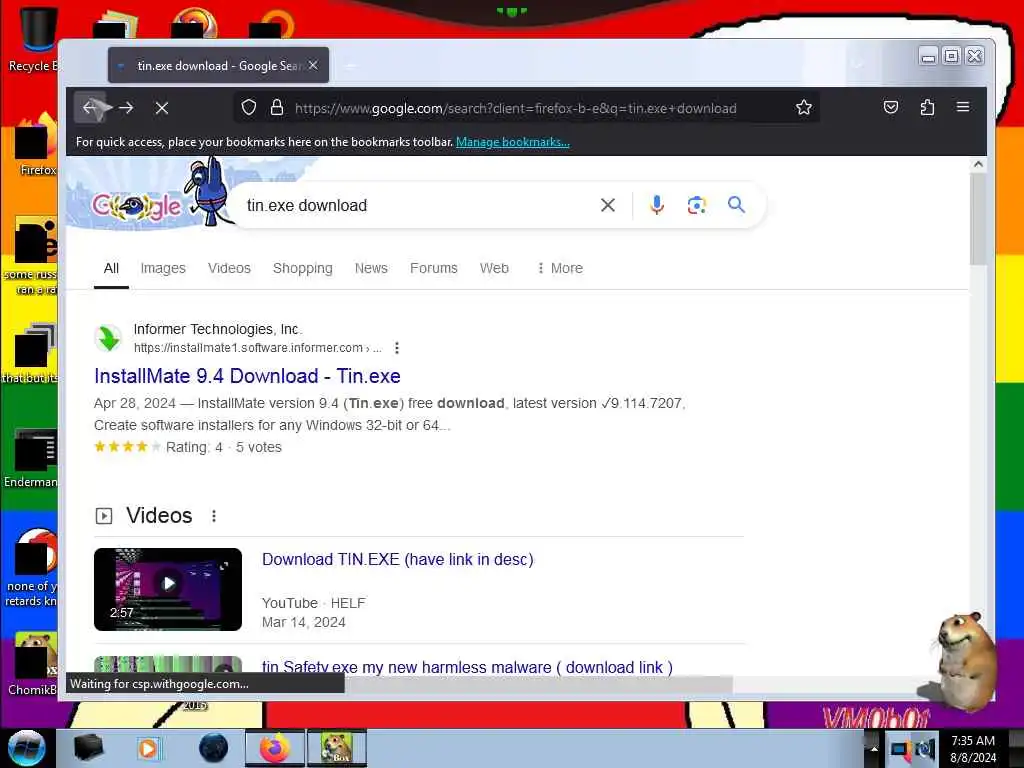Open InstallMate 9.4 Download - Tin.exe result

pos(247,376)
